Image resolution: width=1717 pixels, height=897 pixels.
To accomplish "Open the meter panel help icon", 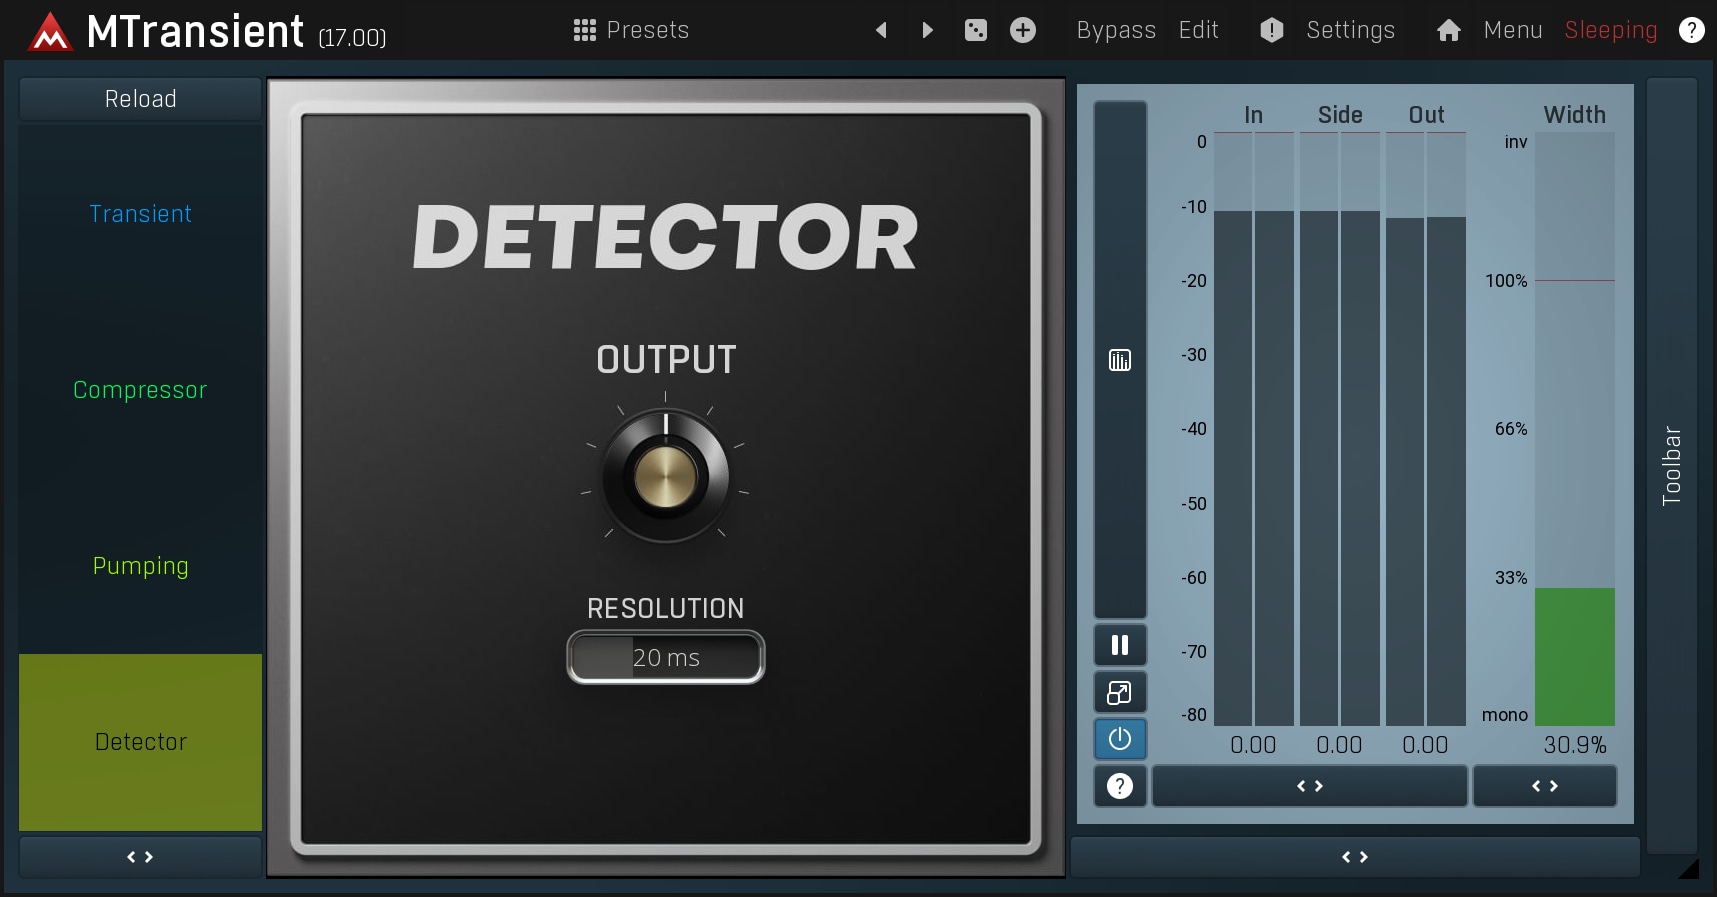I will click(x=1119, y=786).
